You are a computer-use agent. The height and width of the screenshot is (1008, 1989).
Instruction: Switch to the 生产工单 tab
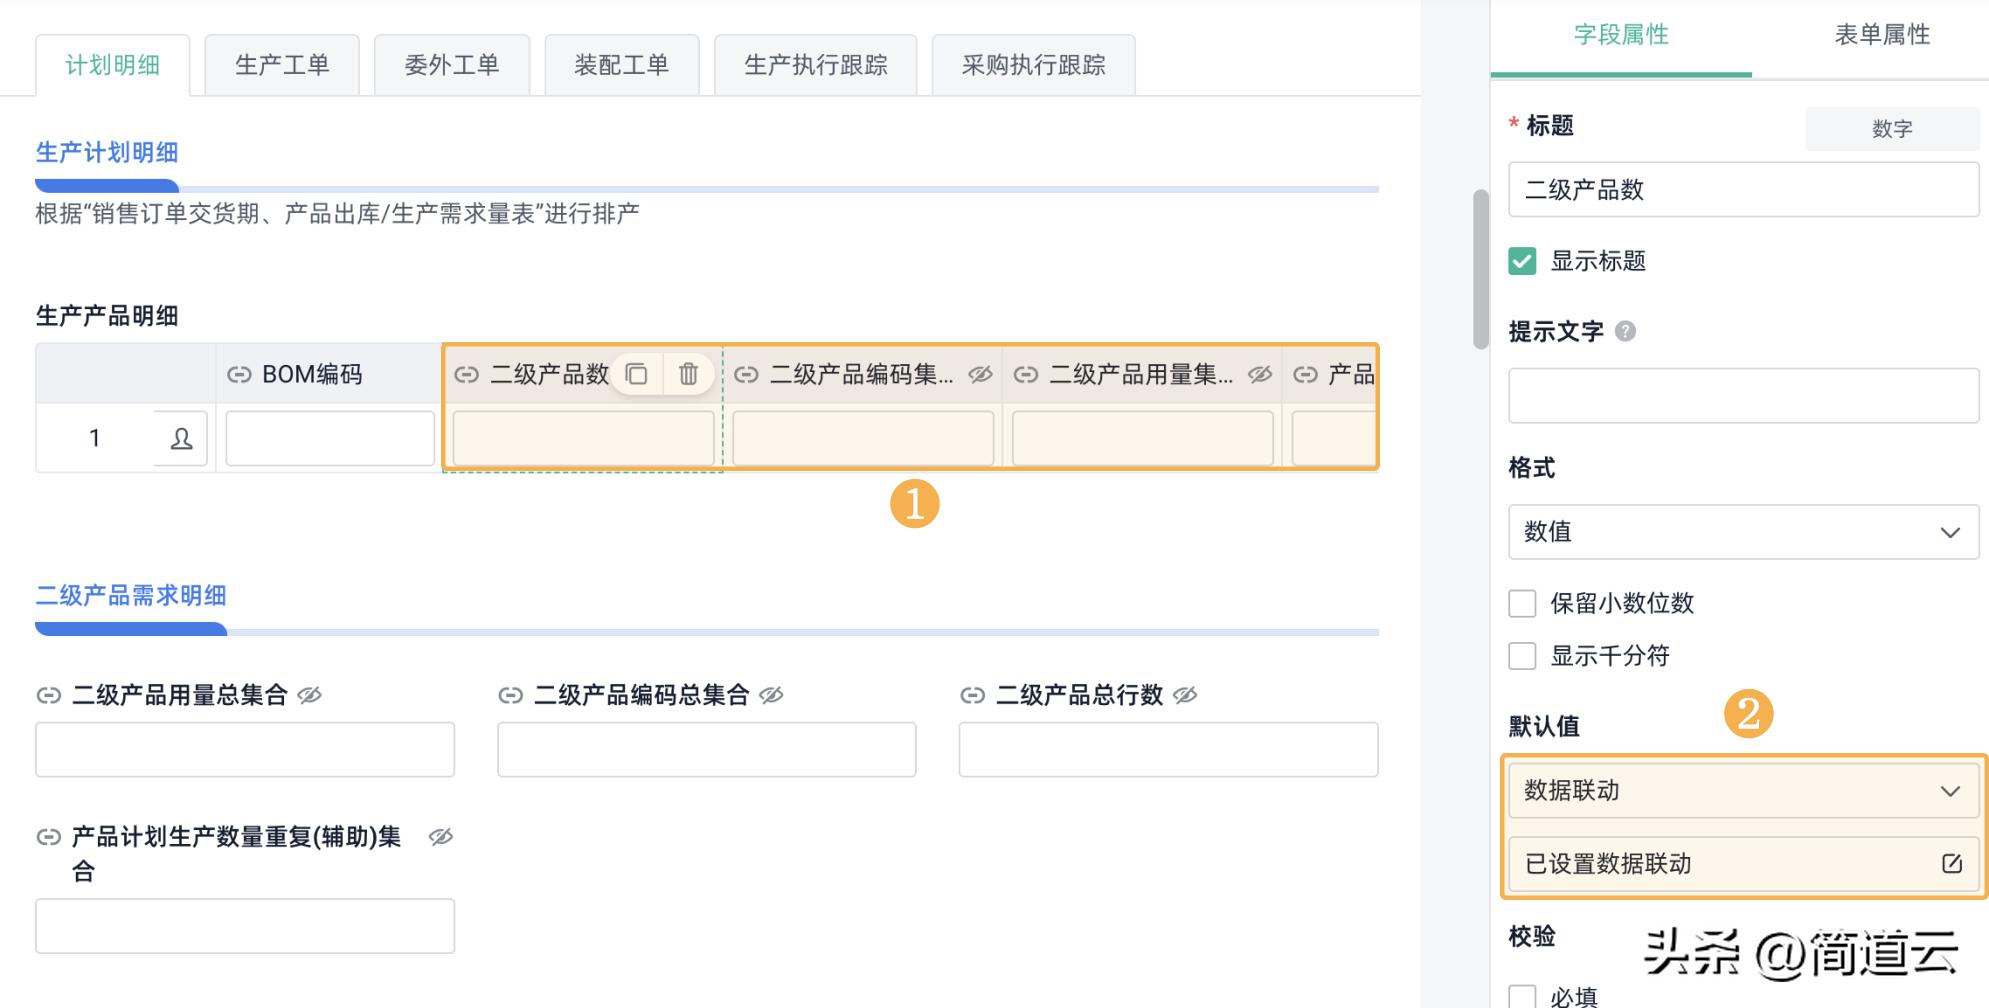tap(282, 66)
